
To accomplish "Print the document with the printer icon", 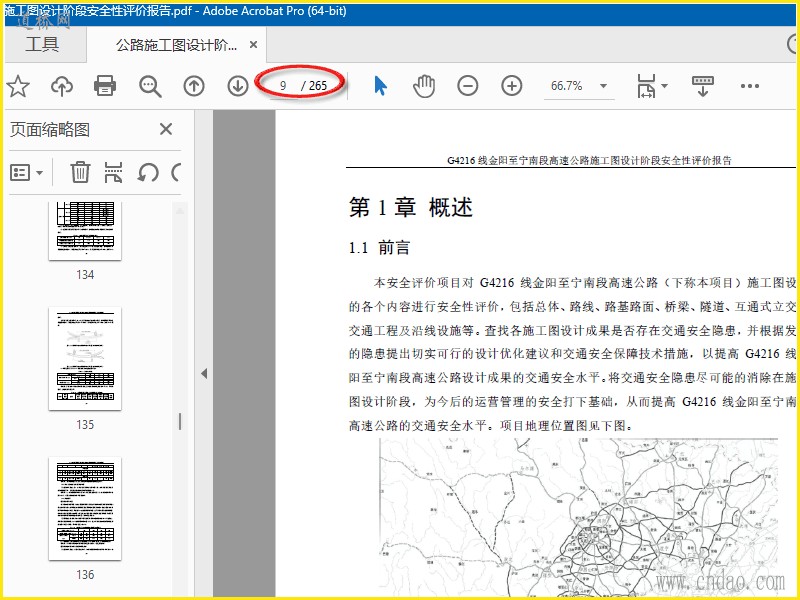I will pos(105,86).
